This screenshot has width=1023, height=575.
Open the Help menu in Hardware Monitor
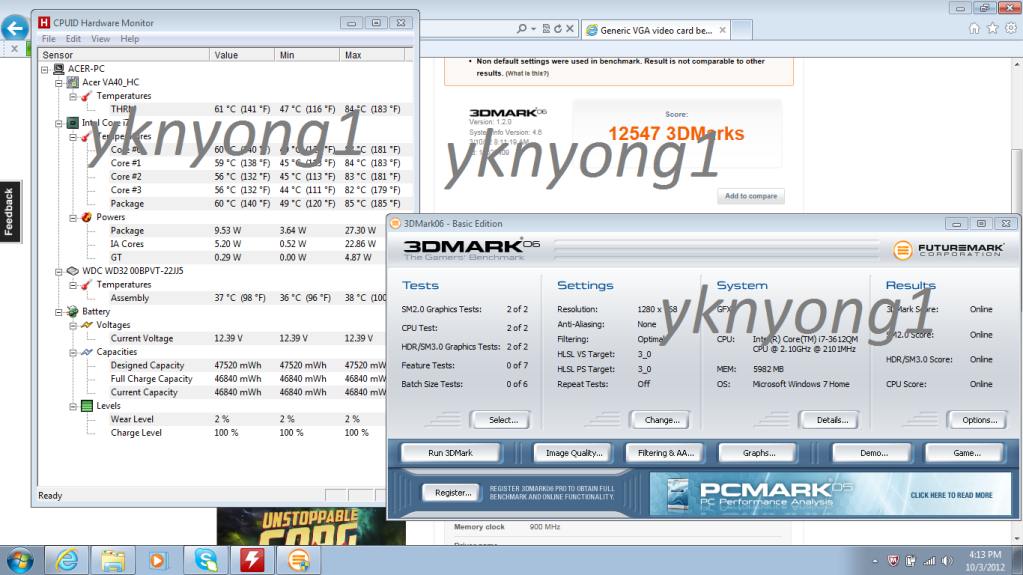pos(129,39)
